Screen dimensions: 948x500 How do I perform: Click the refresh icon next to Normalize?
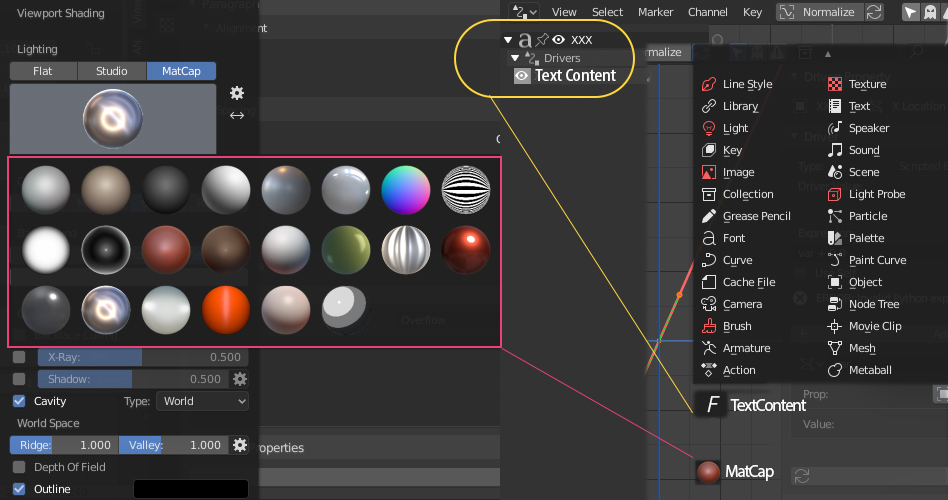point(874,12)
